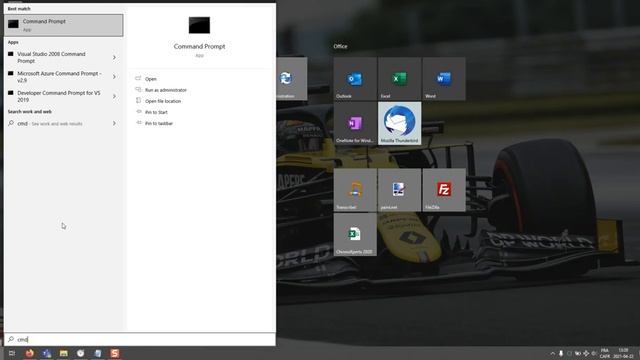Open the paint.net tile
Image resolution: width=640 pixels, height=360 pixels.
click(x=400, y=190)
